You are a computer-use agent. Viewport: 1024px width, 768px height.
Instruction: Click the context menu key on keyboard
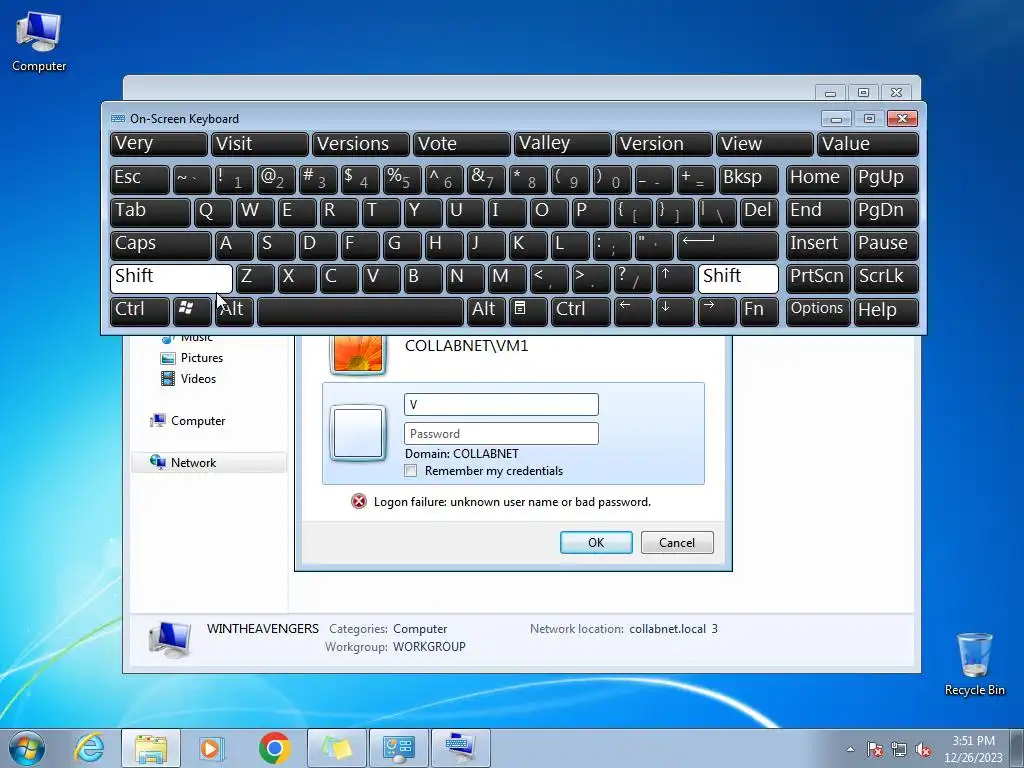pos(528,310)
